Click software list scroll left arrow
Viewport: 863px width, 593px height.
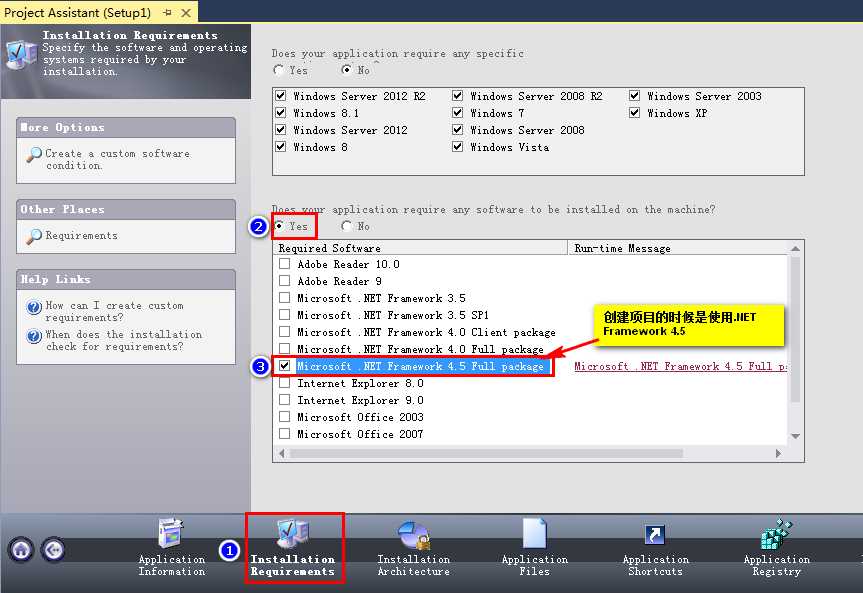tap(281, 454)
